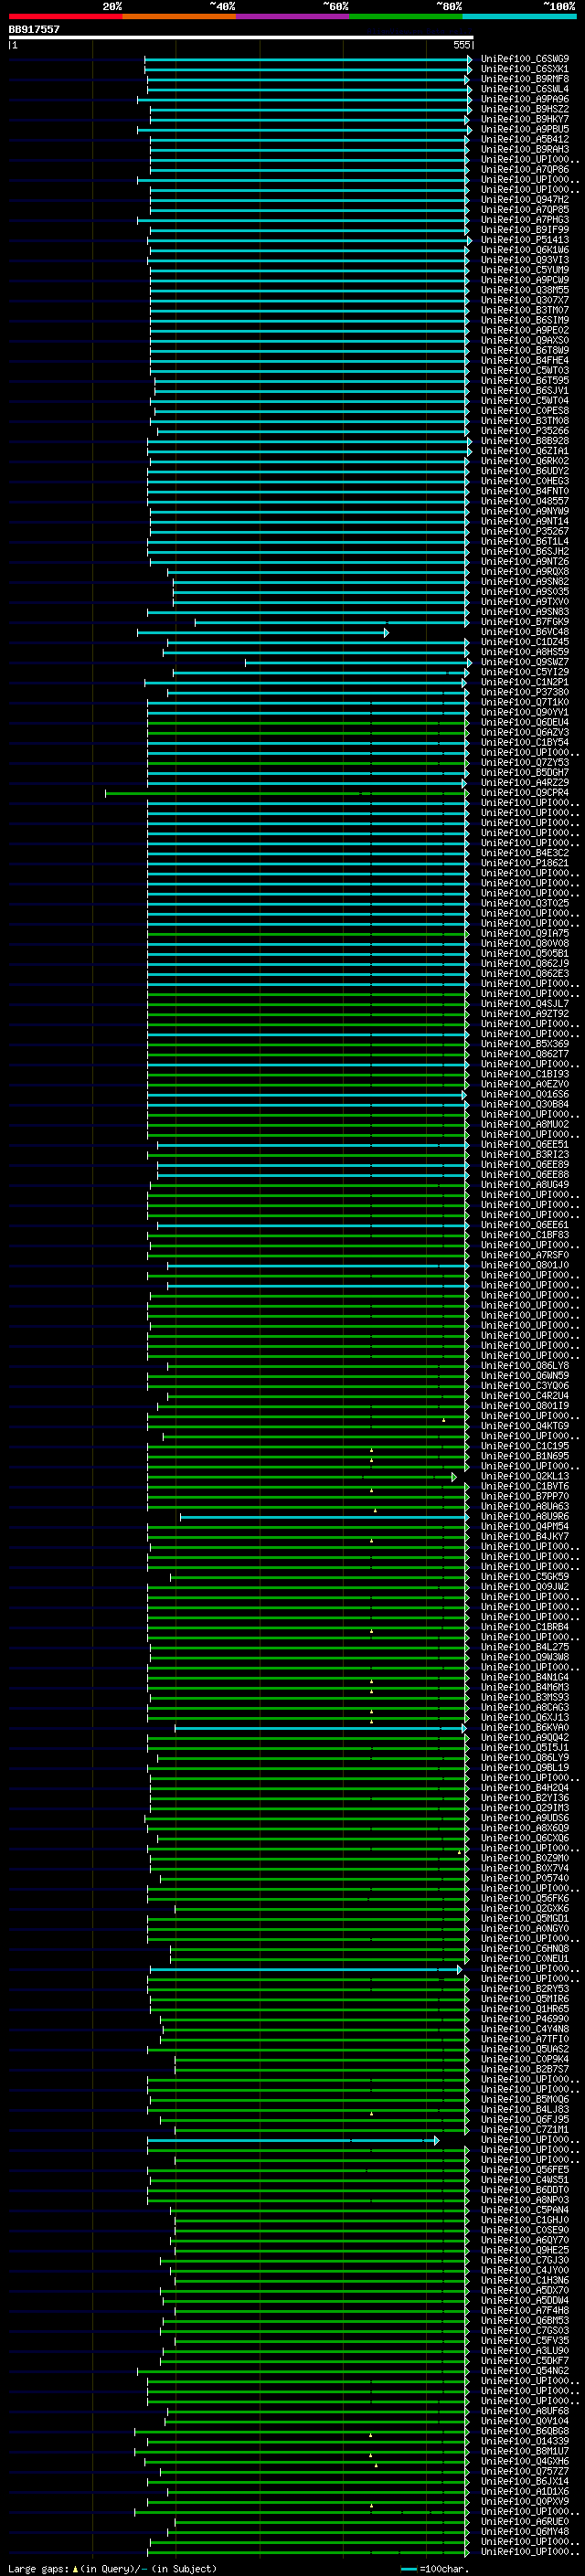Click UniRef100_B1N695 label

525,1456
